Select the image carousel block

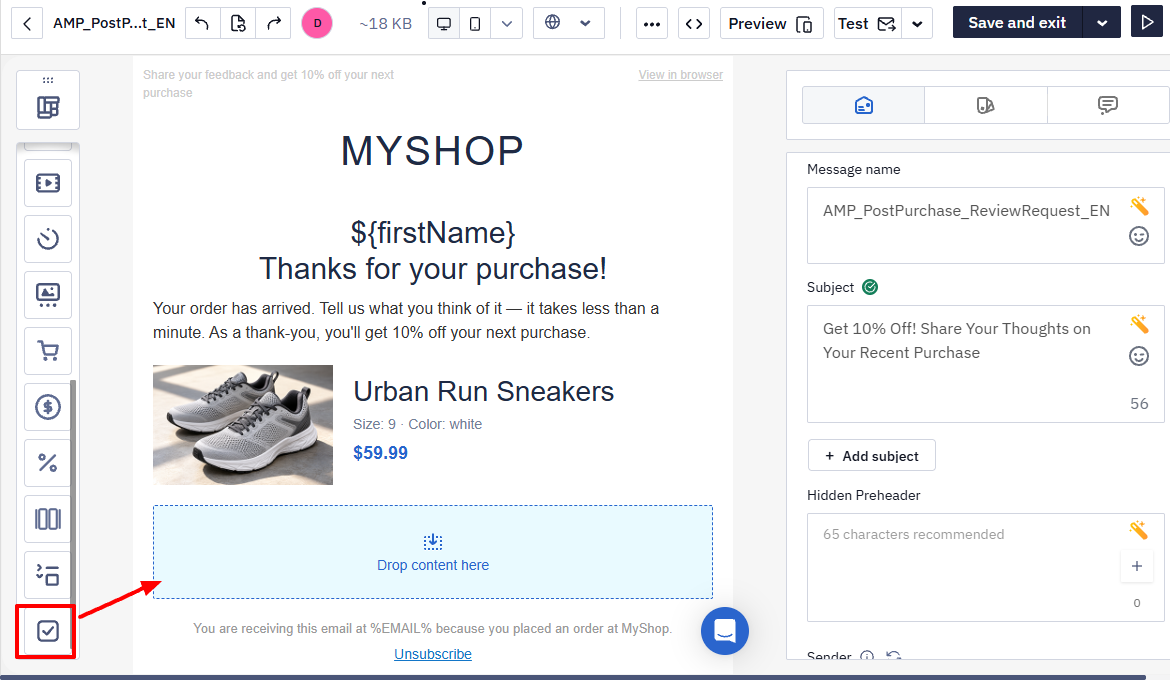click(48, 295)
